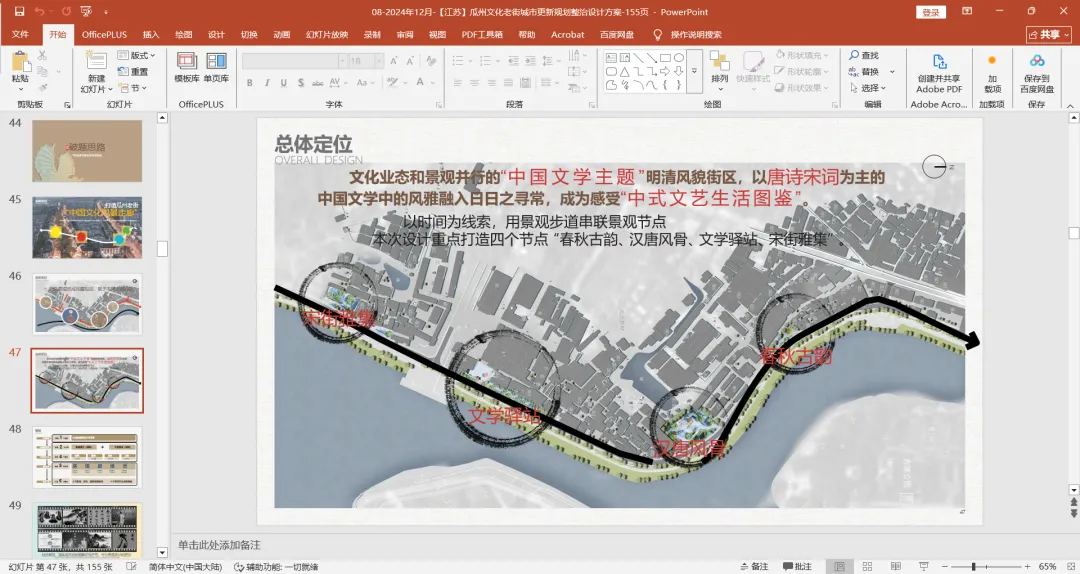Expand the Layout (版式) dropdown
Image resolution: width=1080 pixels, height=574 pixels.
(x=136, y=55)
